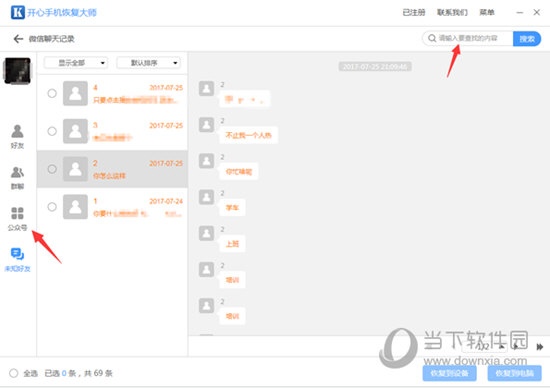
Task: Click the 上班 message bubble
Action: point(232,244)
